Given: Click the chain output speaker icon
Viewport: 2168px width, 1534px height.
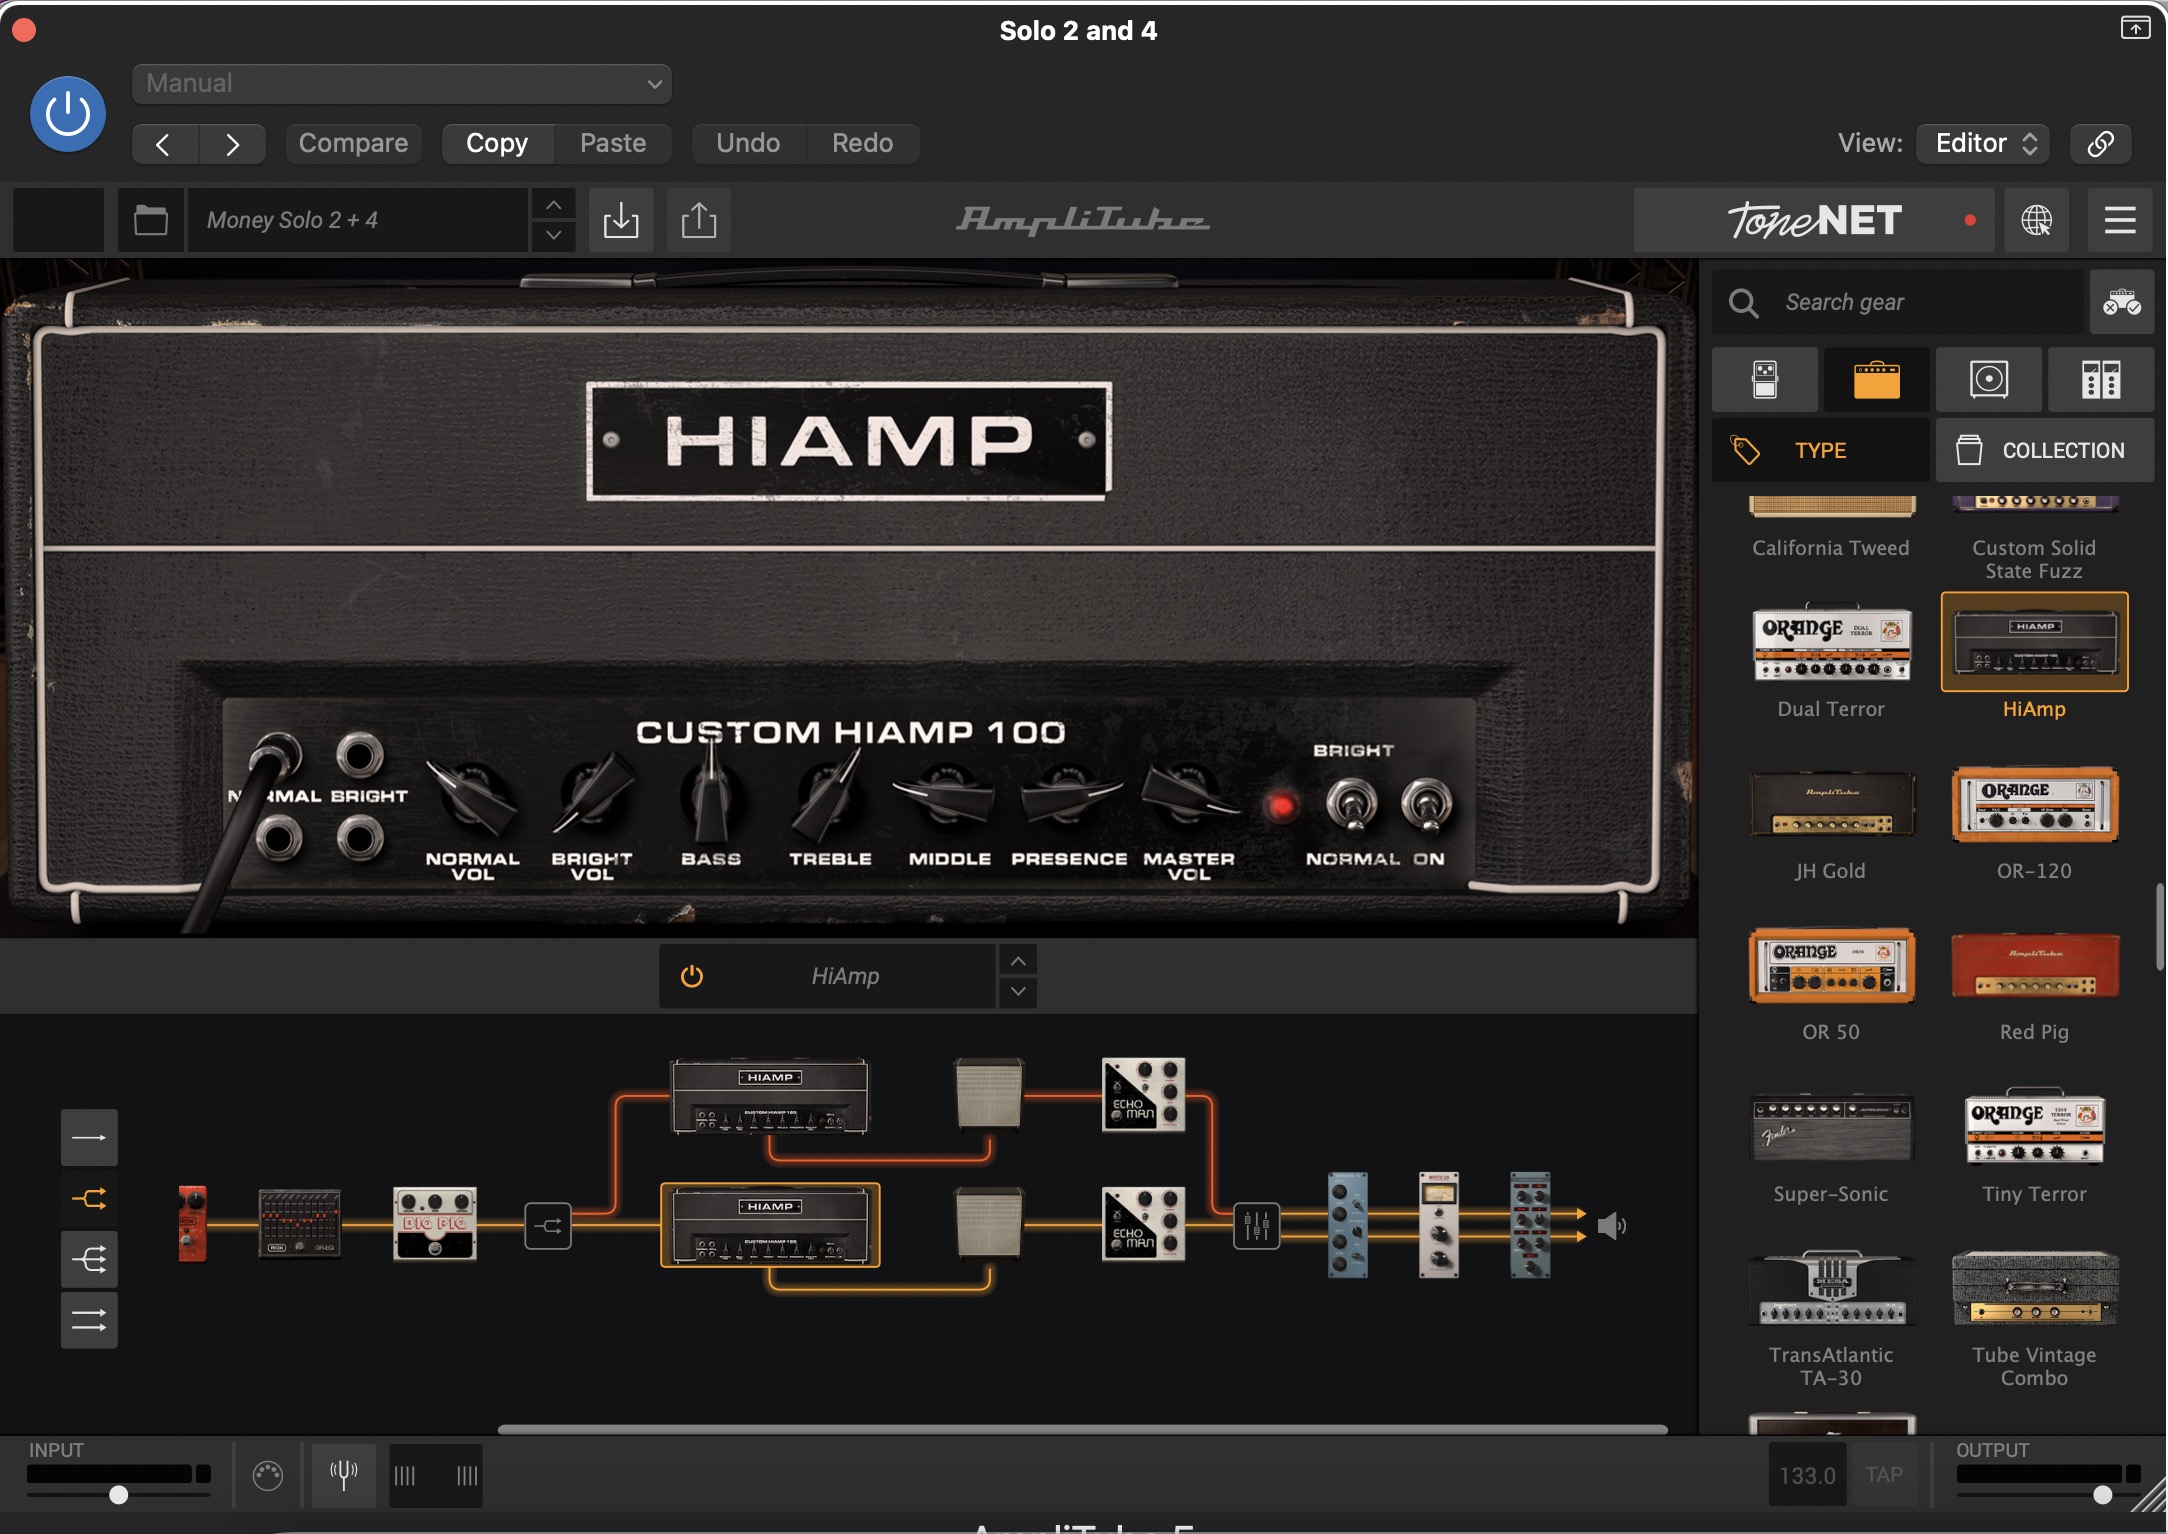Looking at the screenshot, I should pos(1611,1226).
